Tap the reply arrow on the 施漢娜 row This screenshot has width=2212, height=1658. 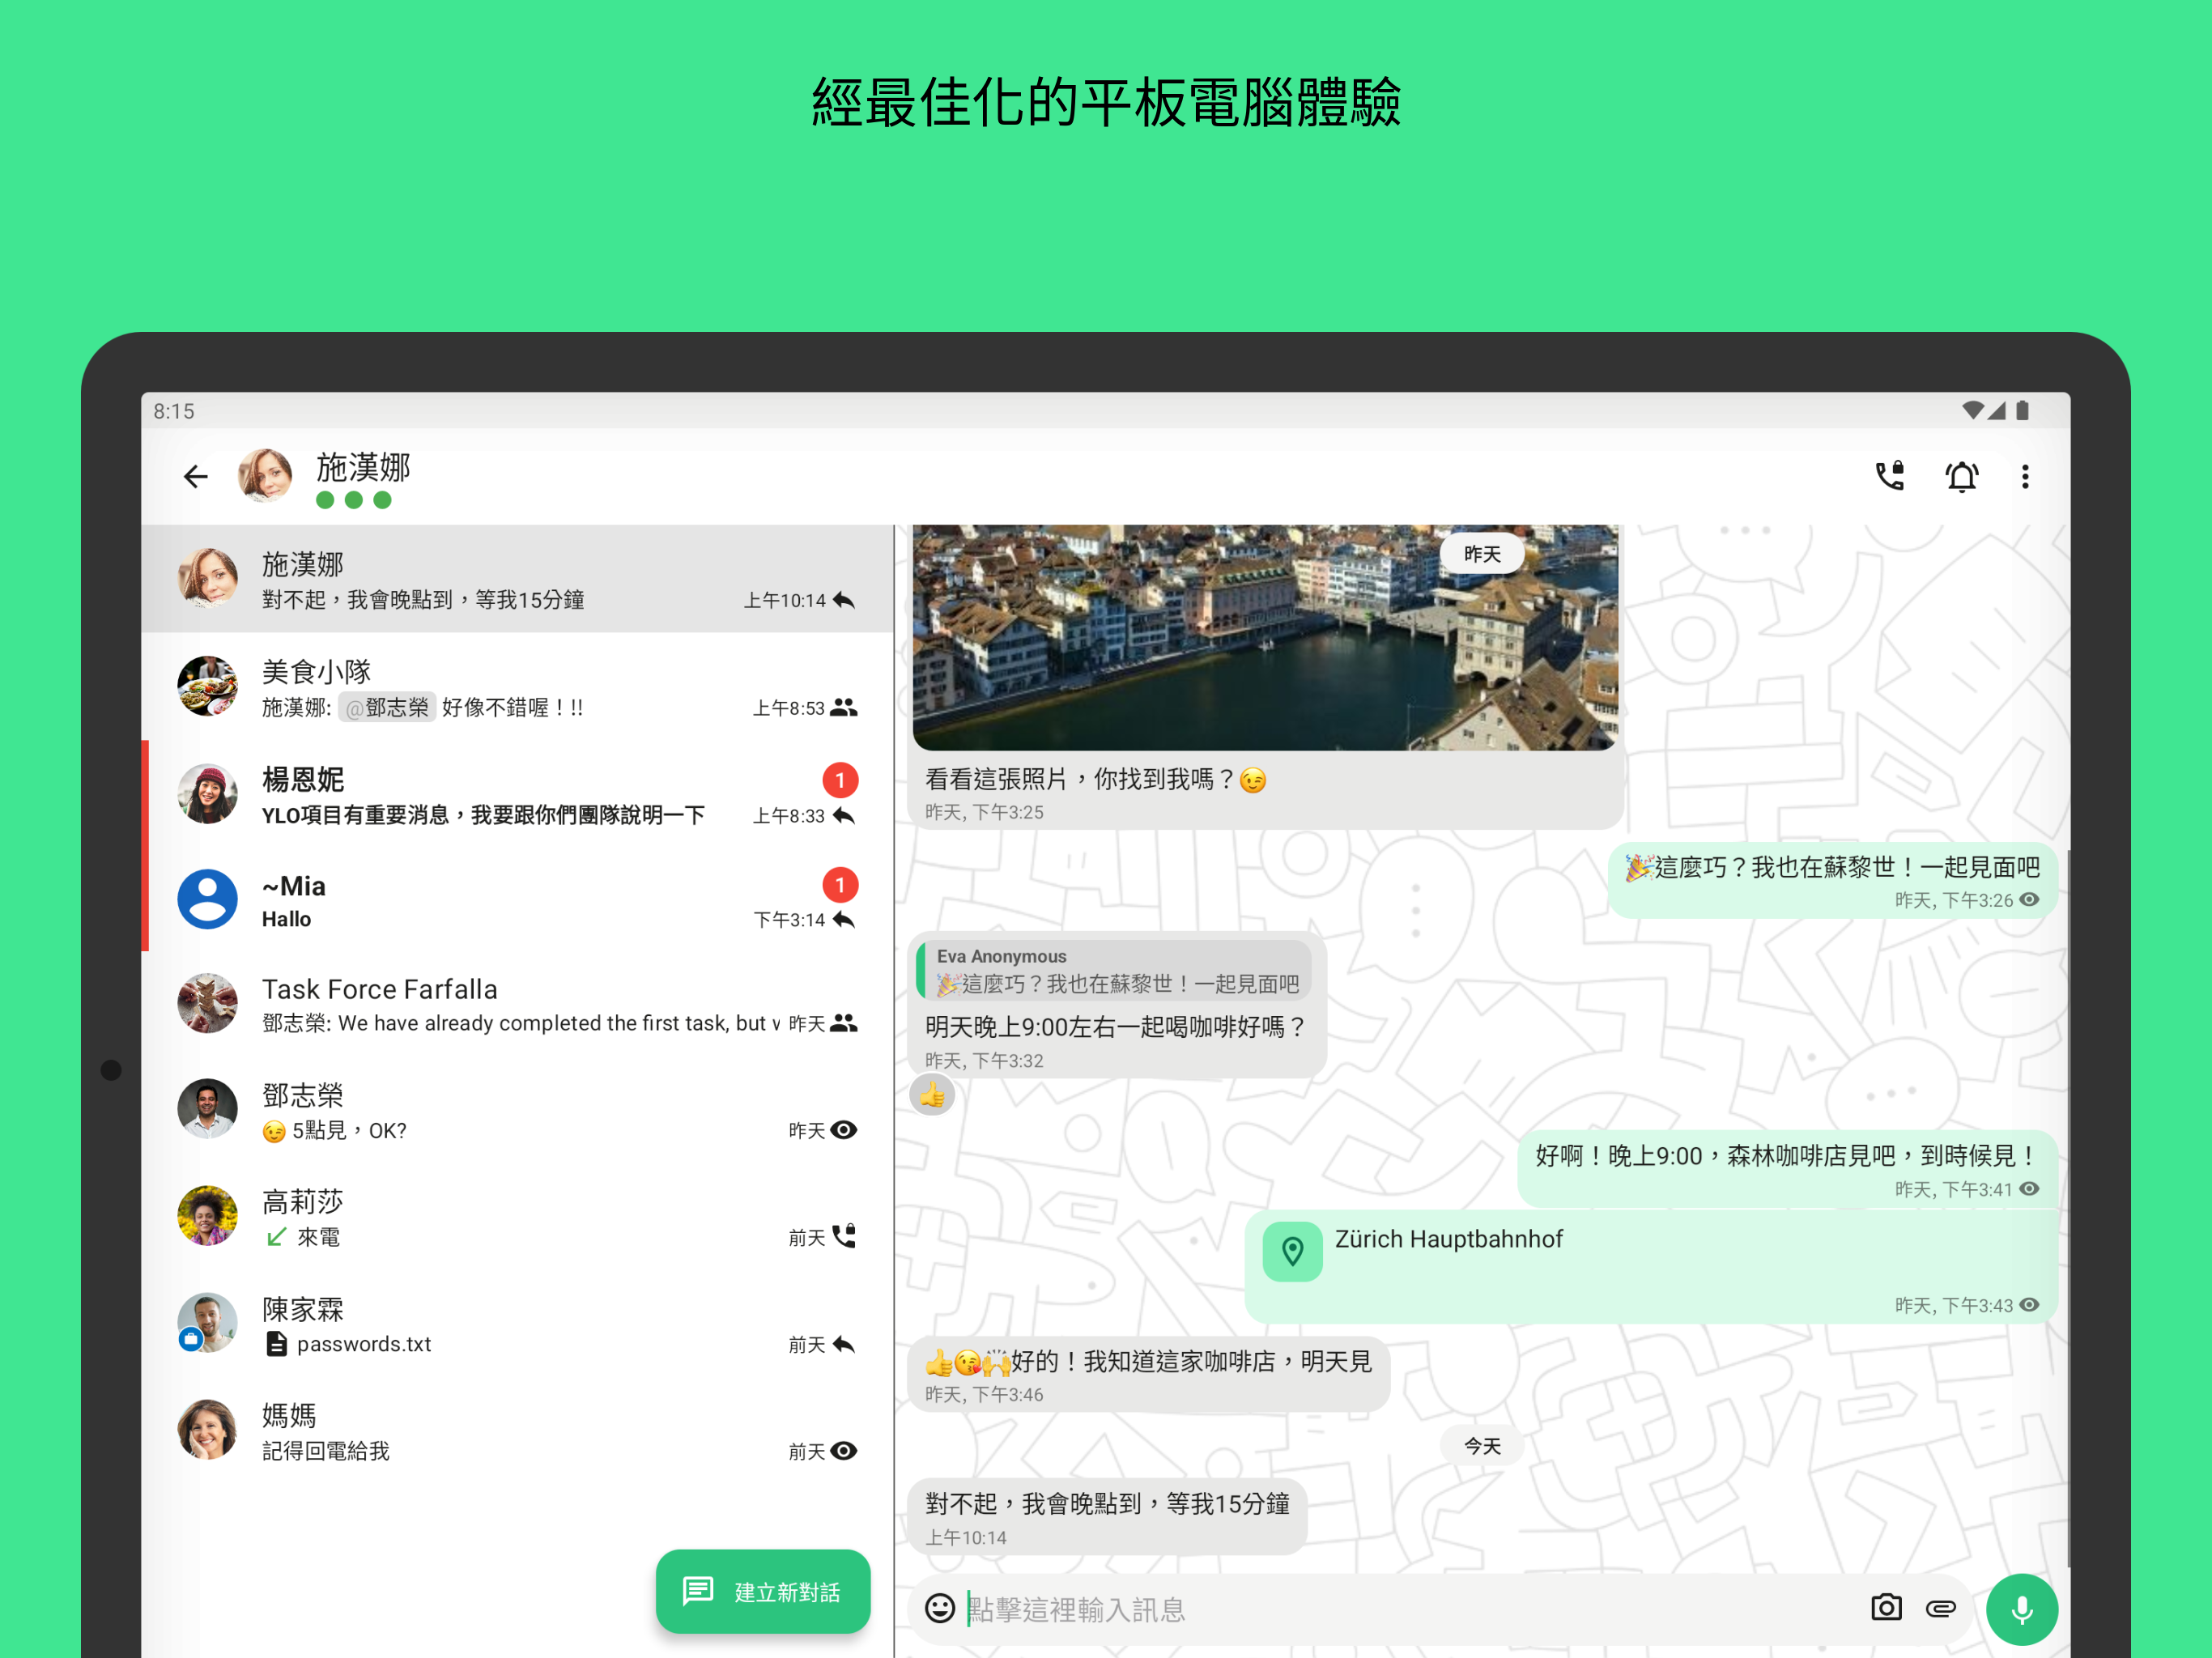point(844,600)
